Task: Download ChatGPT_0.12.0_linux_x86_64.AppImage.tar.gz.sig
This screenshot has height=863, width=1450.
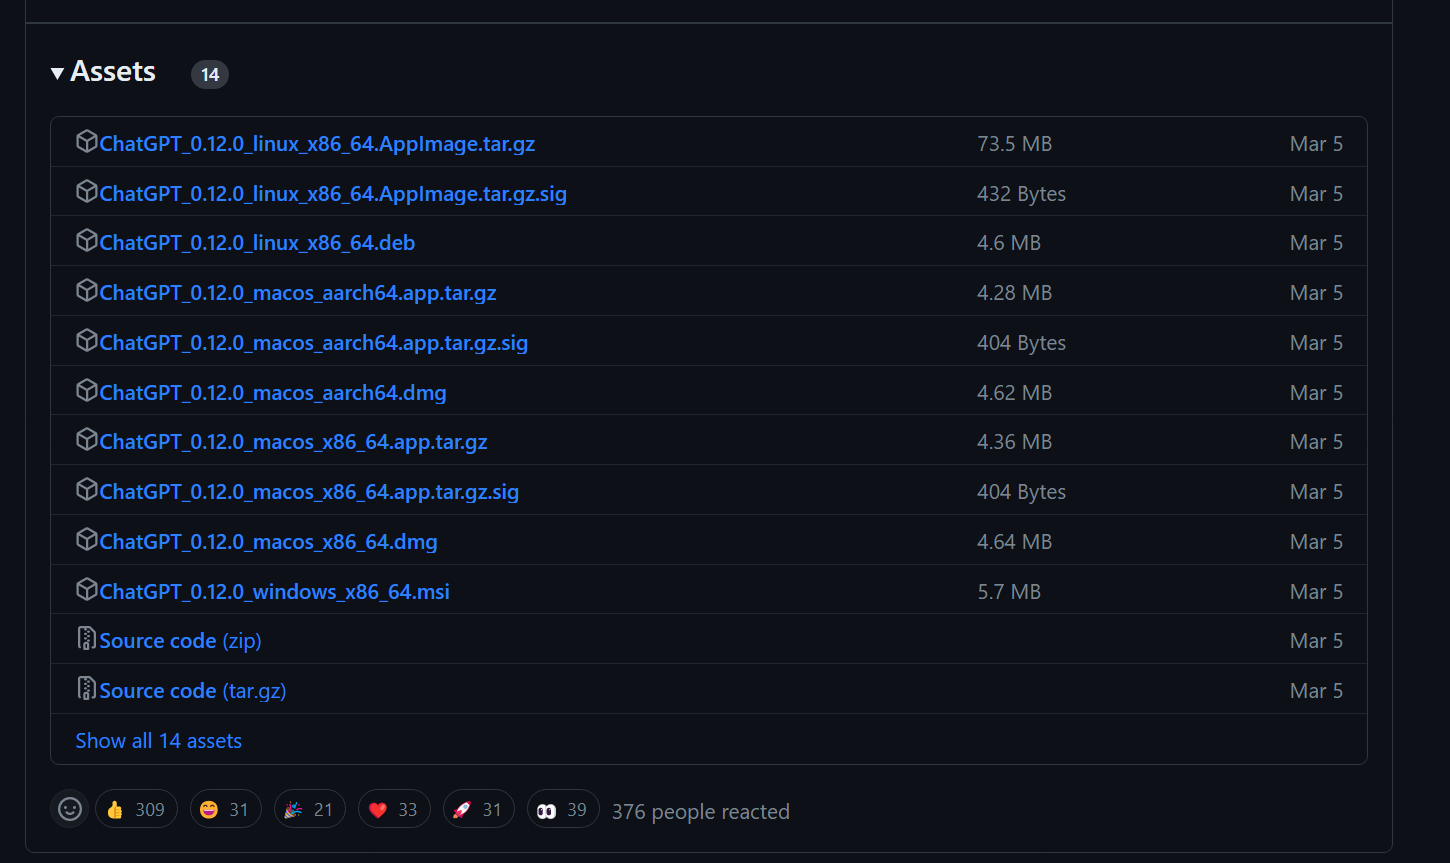Action: tap(333, 194)
